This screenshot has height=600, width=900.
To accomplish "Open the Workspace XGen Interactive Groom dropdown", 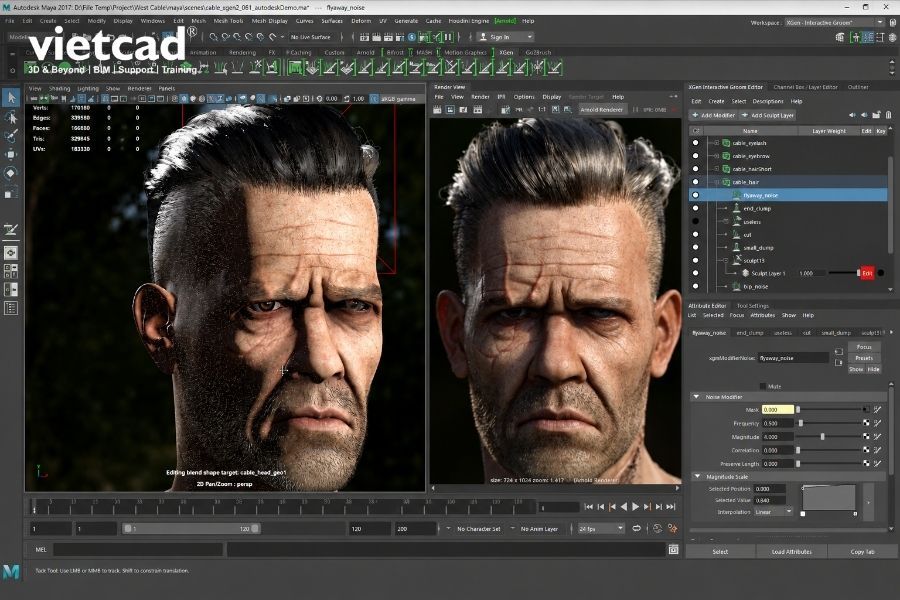I will coord(834,22).
